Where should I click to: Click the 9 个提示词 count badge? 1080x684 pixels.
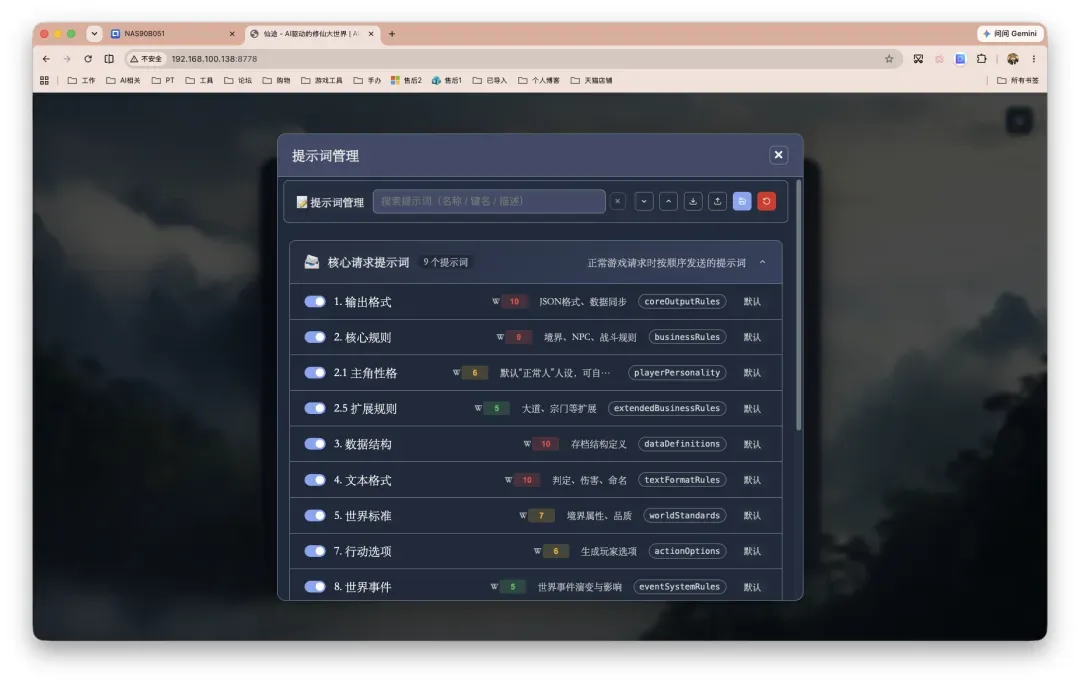pyautogui.click(x=446, y=262)
